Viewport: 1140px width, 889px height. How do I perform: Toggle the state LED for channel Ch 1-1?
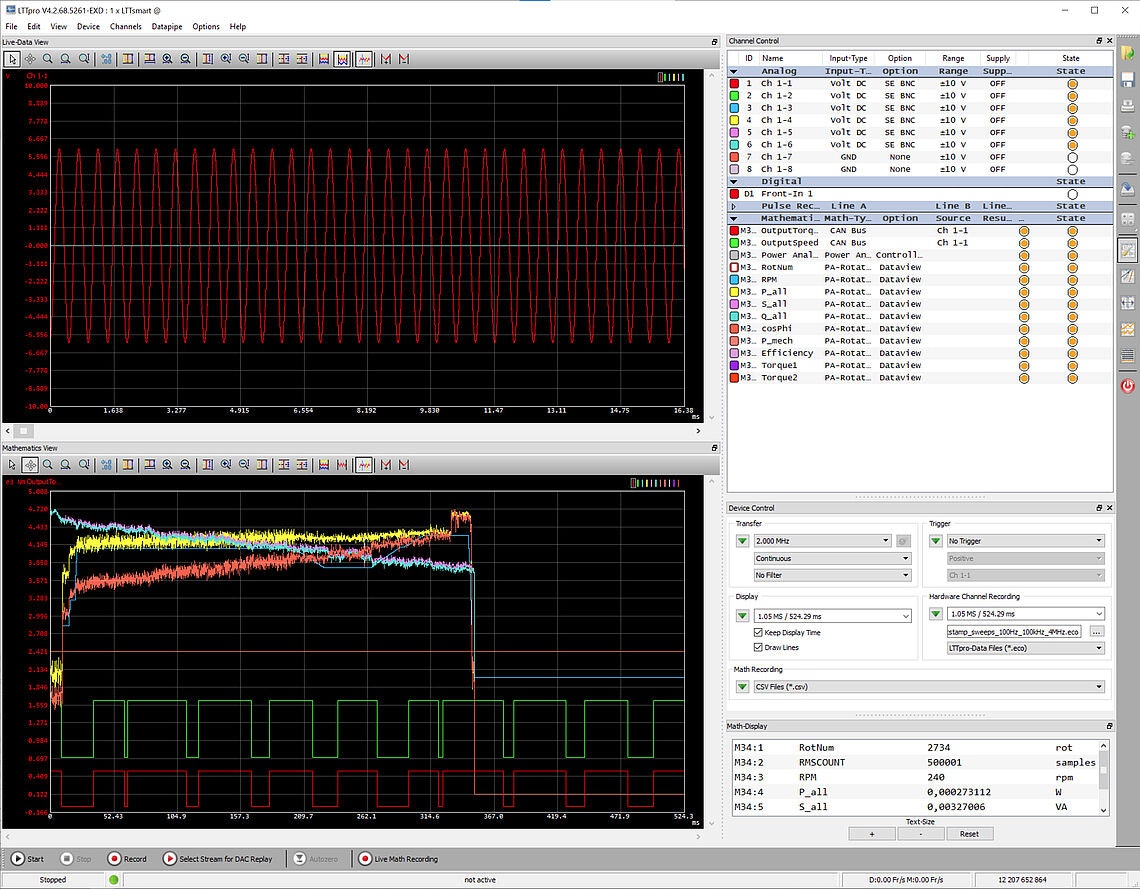pyautogui.click(x=1073, y=83)
